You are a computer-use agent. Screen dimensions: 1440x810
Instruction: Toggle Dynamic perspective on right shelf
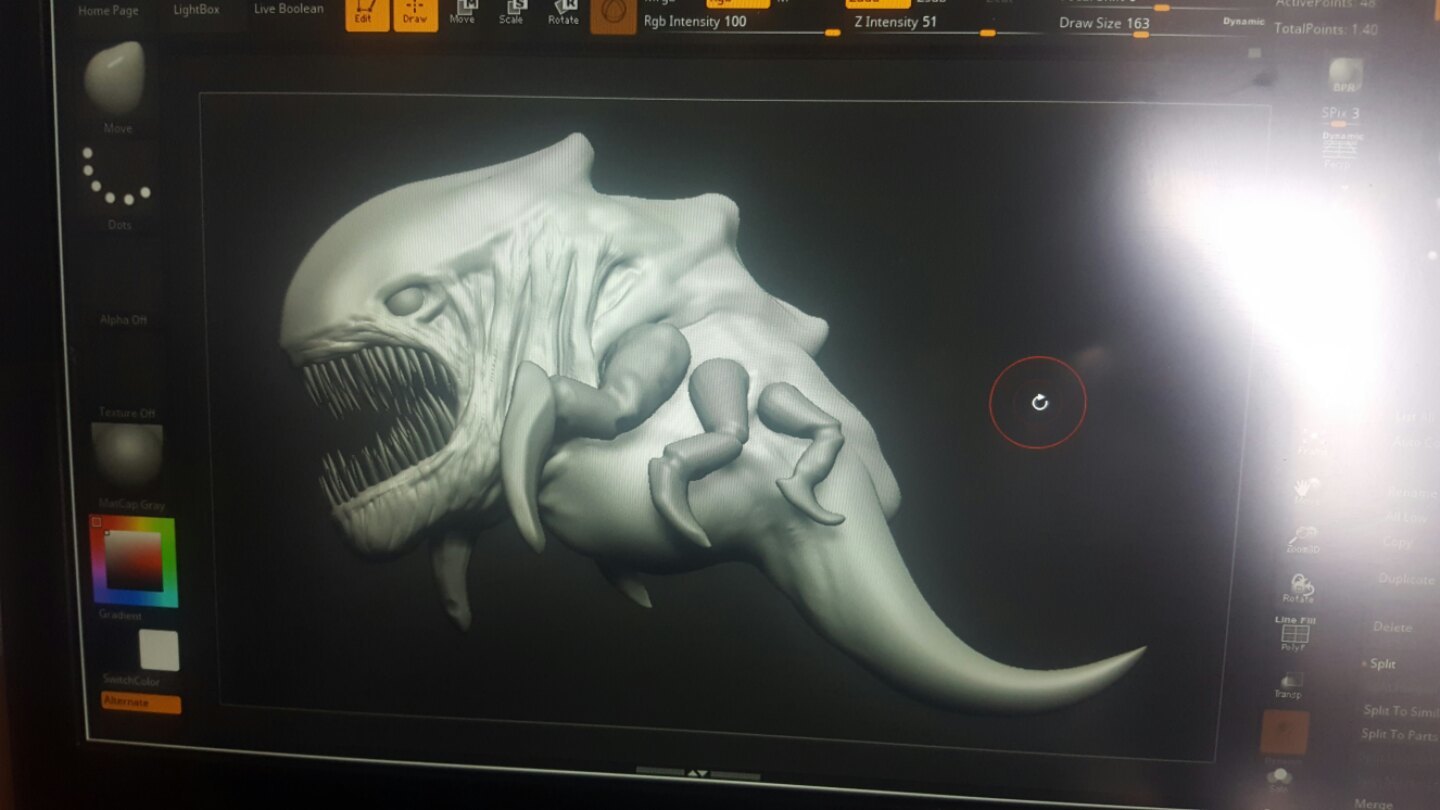tap(1341, 148)
